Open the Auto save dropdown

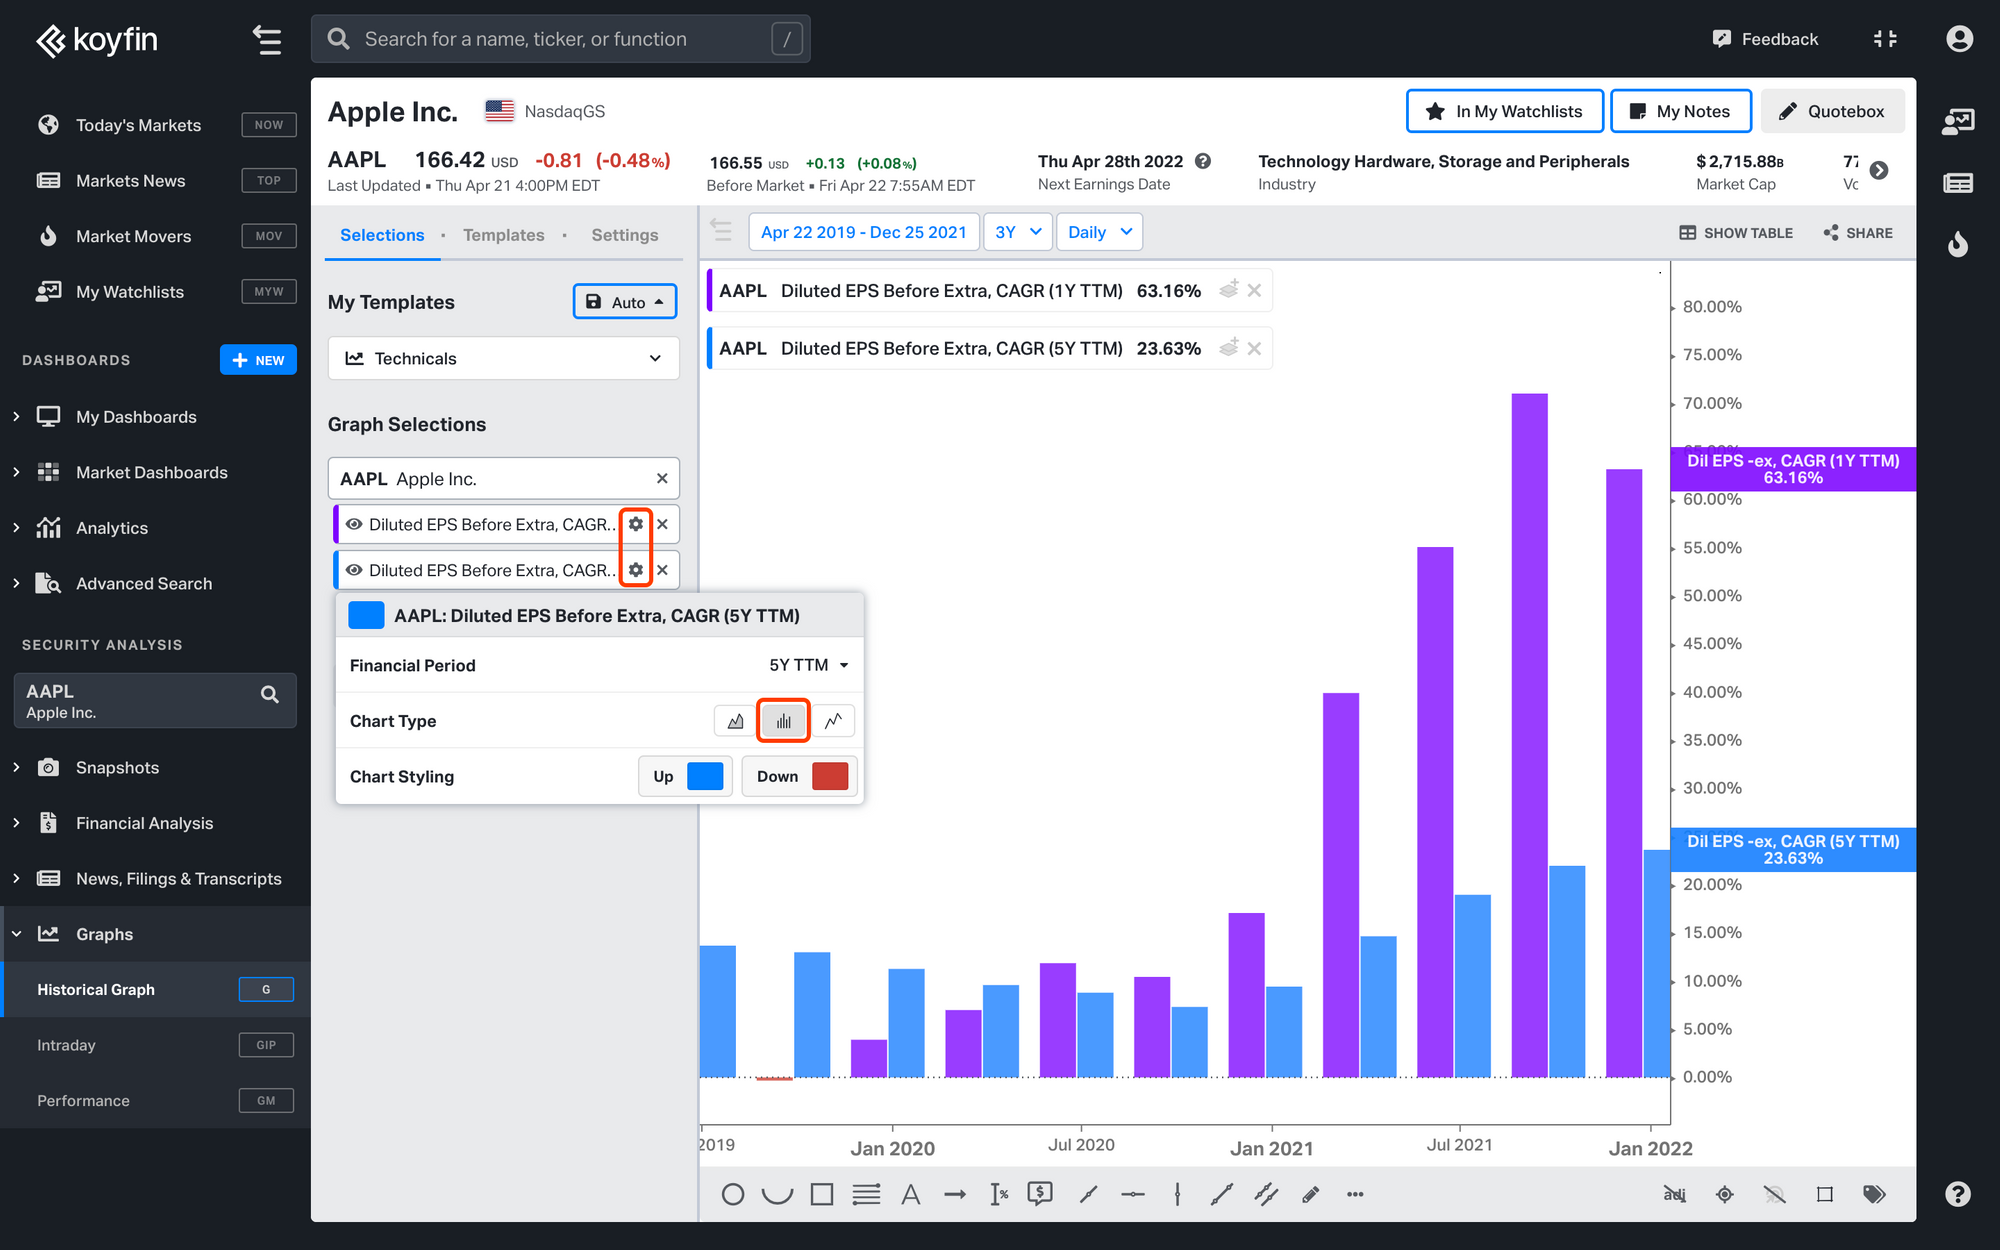pos(625,302)
